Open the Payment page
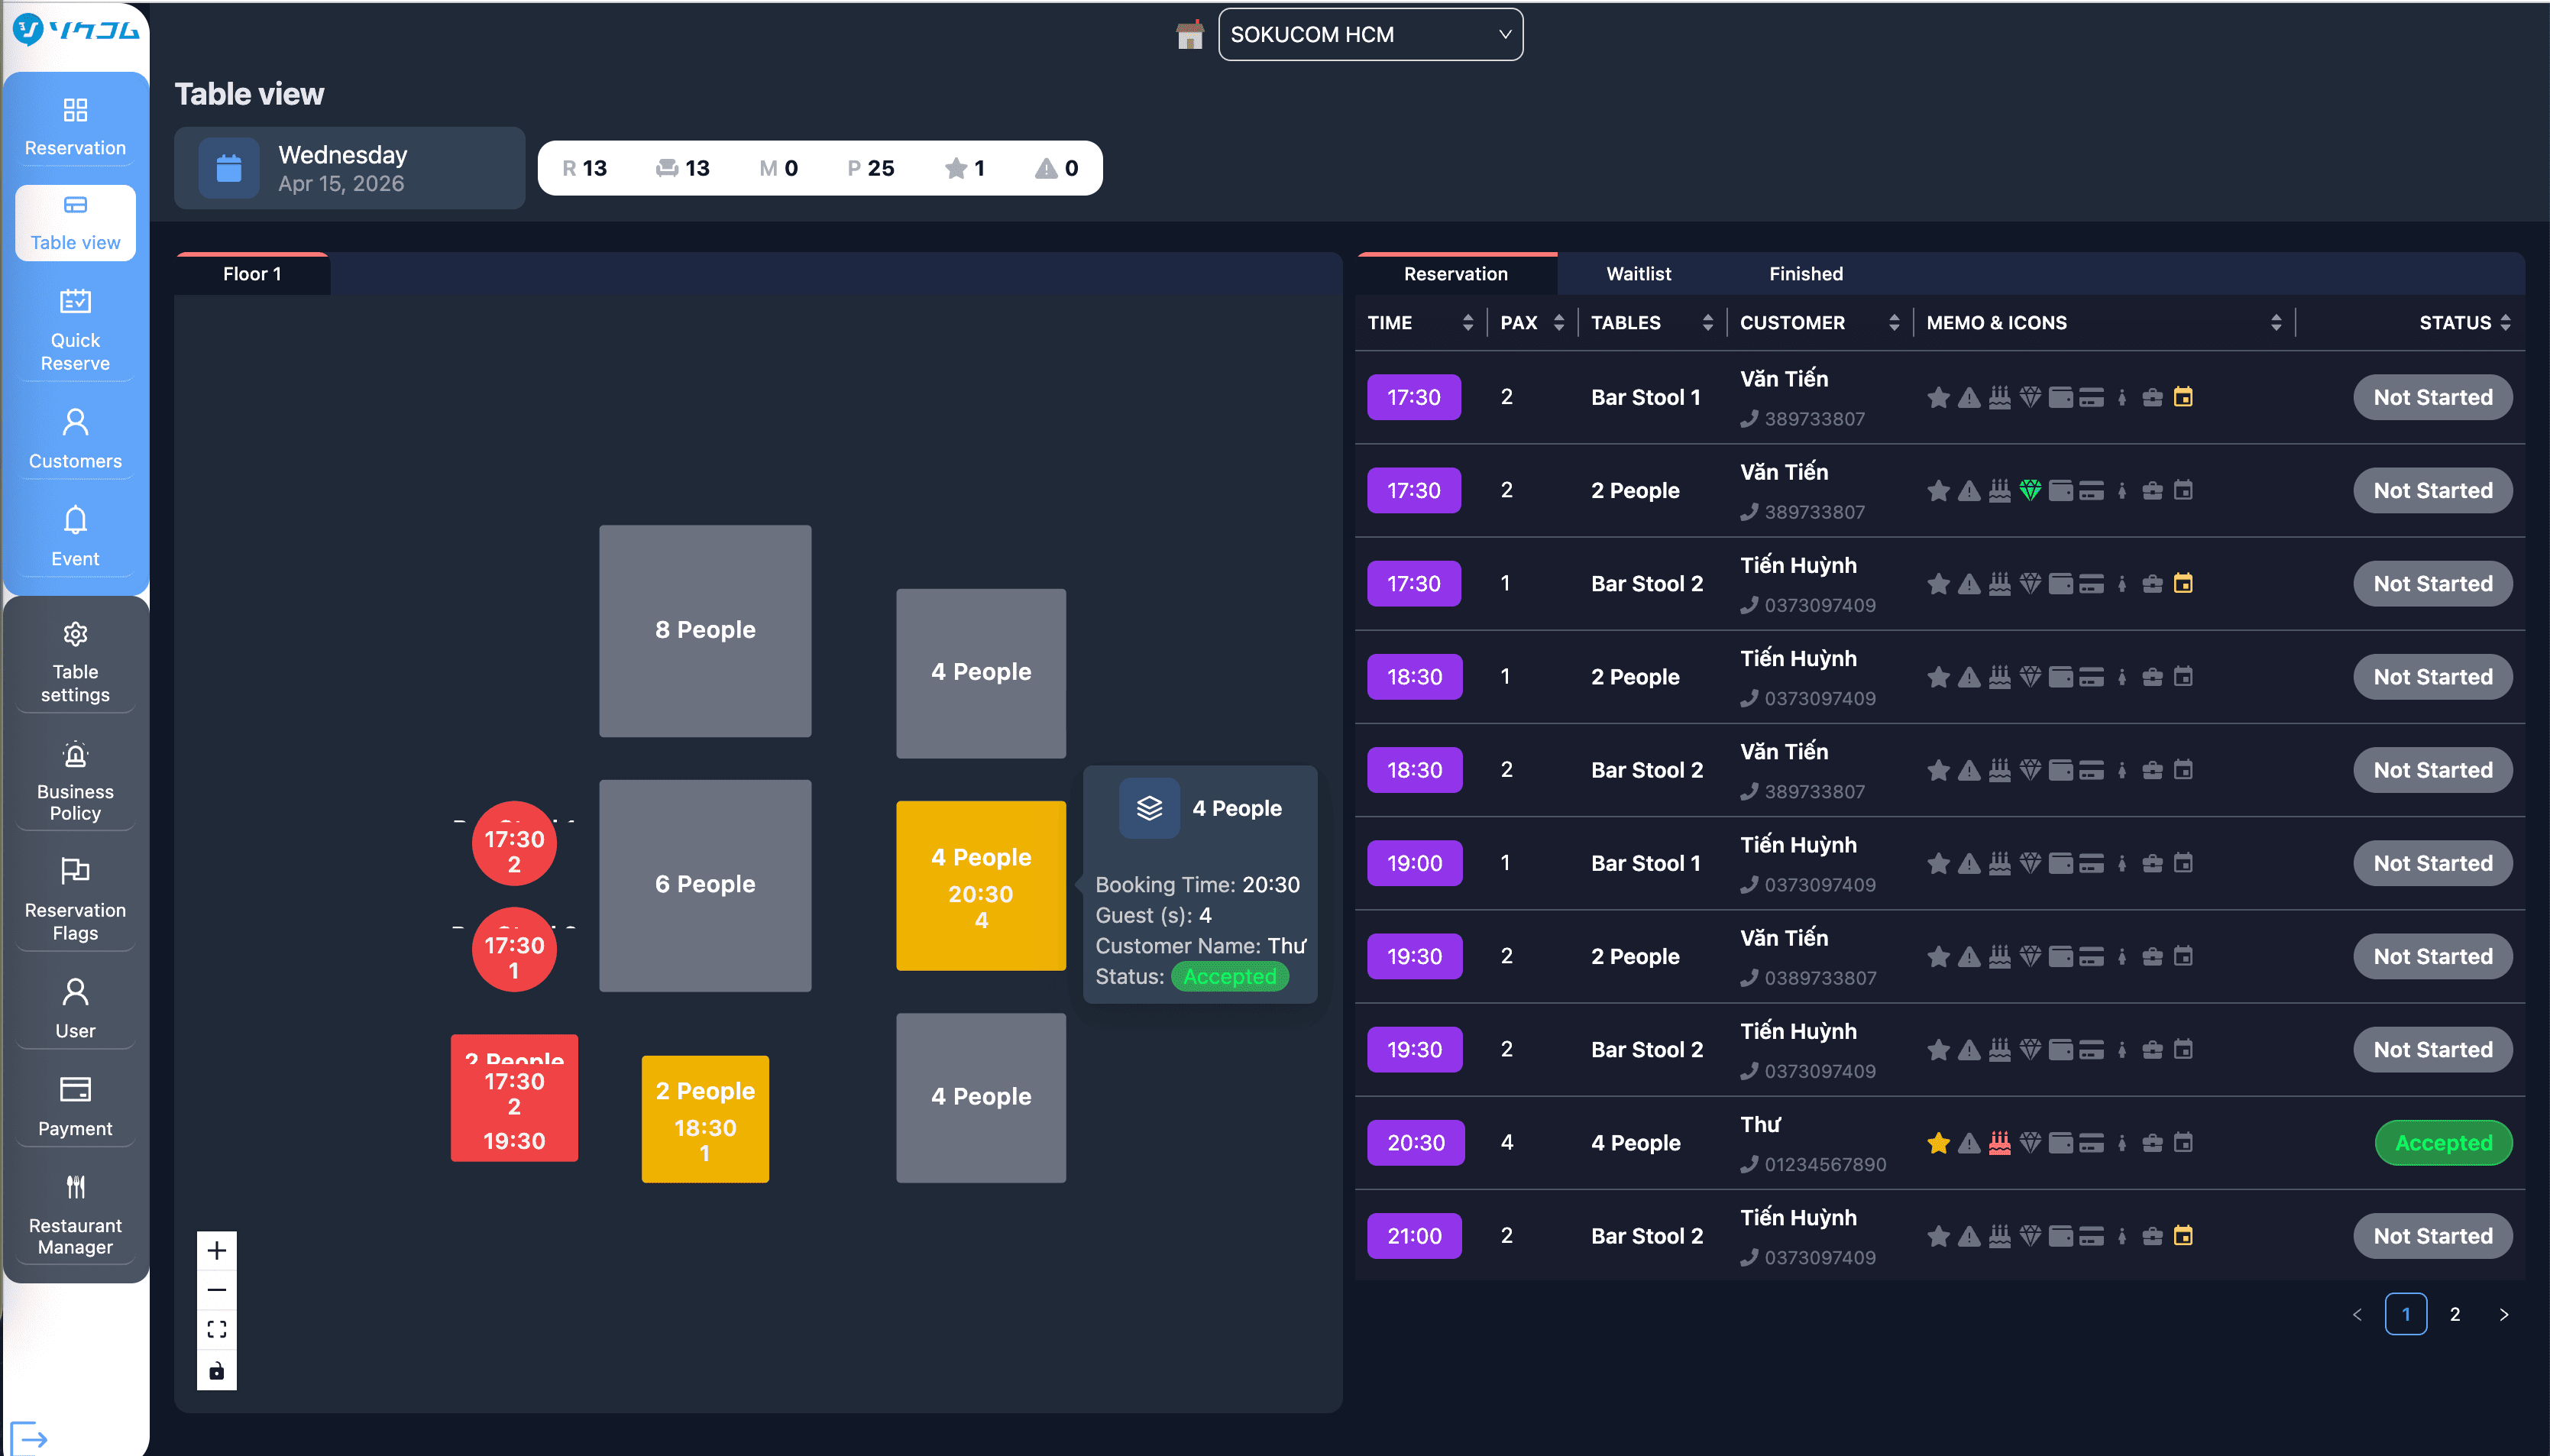 click(75, 1106)
